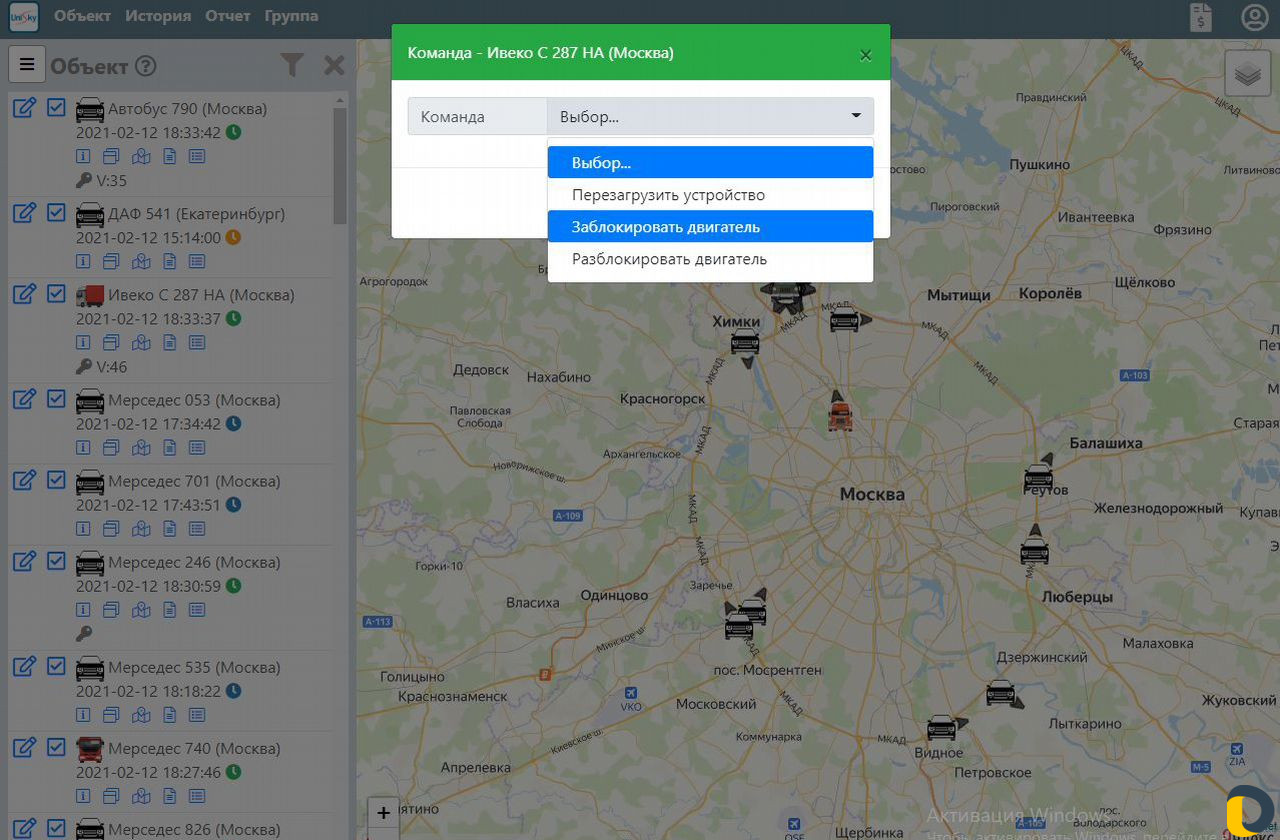The width and height of the screenshot is (1280, 840).
Task: Edit the Автобус 790 (Москва) object
Action: 25,107
